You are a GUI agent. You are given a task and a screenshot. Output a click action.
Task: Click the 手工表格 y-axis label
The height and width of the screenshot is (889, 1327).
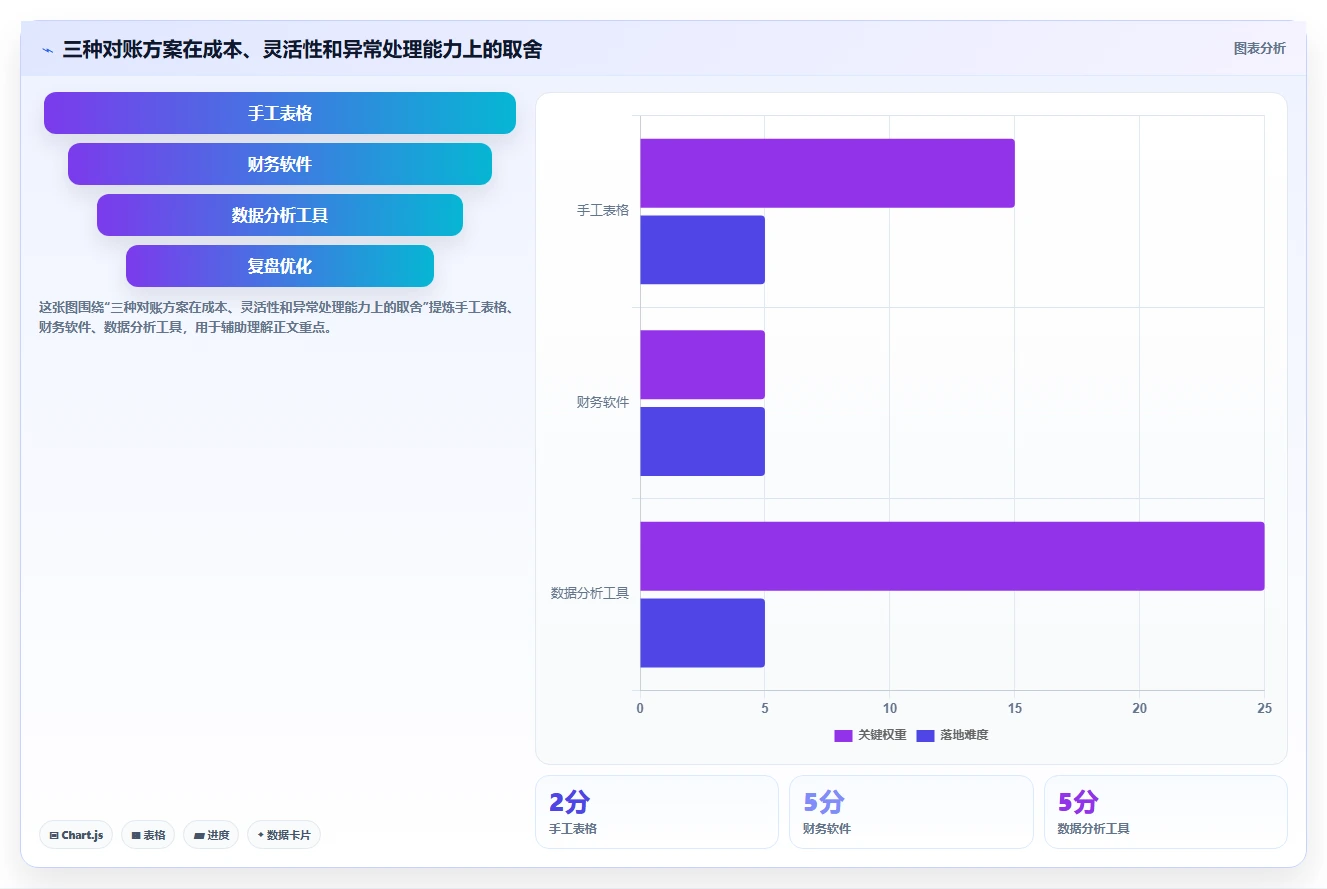point(603,211)
